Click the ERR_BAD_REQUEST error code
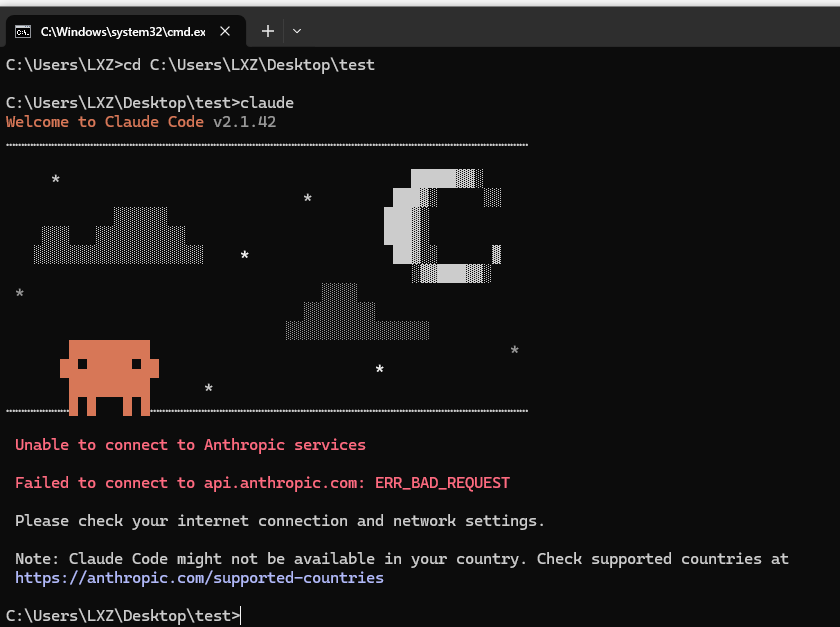This screenshot has height=627, width=840. [442, 483]
